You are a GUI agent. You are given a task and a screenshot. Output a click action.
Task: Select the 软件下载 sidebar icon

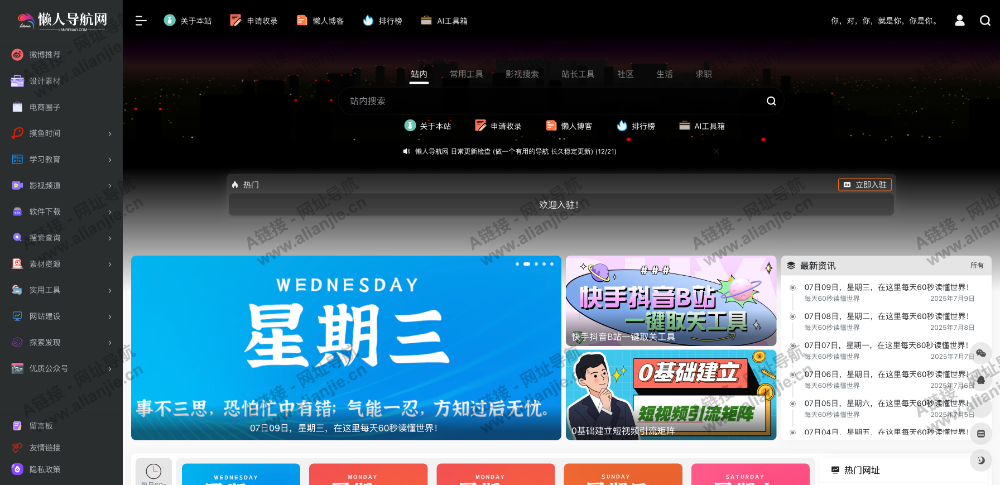(17, 211)
